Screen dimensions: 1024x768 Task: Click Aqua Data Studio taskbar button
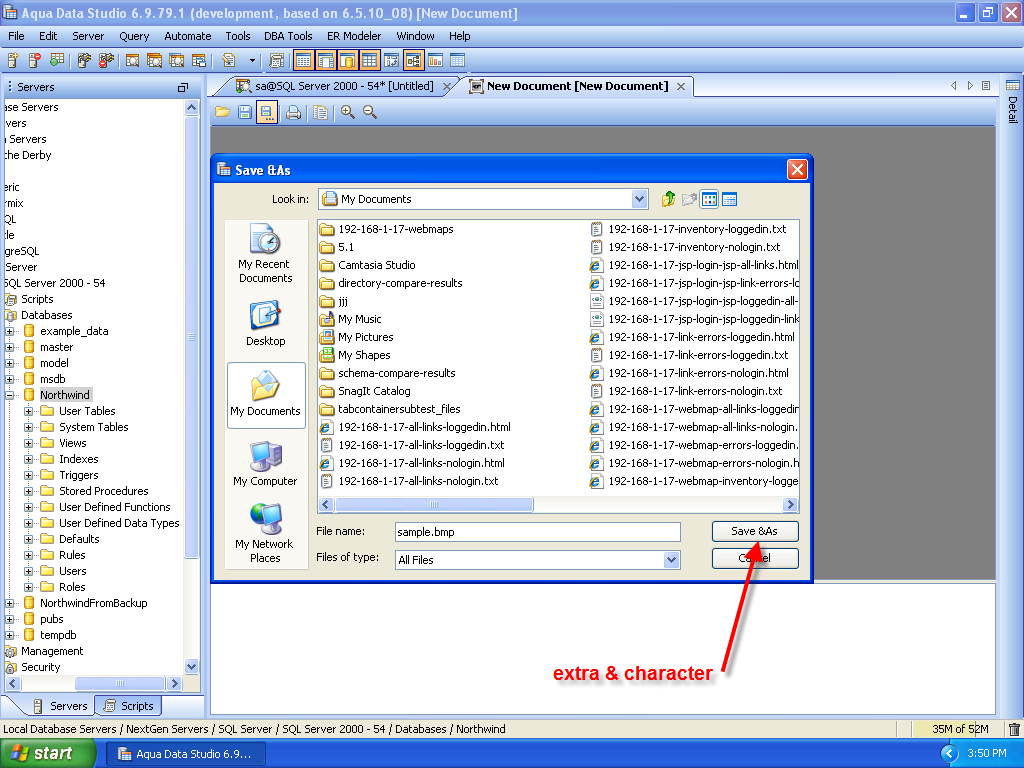coord(186,754)
